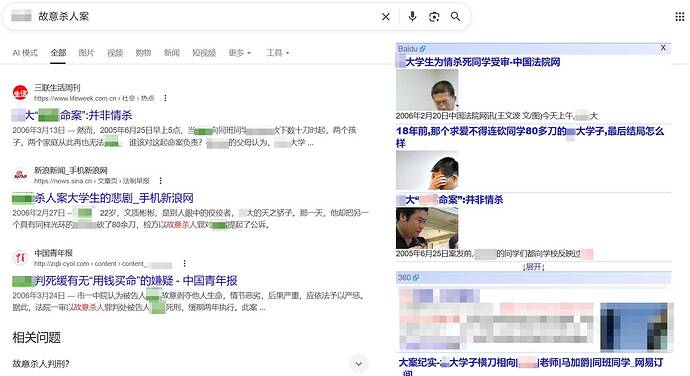Switch to 购物 tab
The image size is (690, 376).
(143, 53)
